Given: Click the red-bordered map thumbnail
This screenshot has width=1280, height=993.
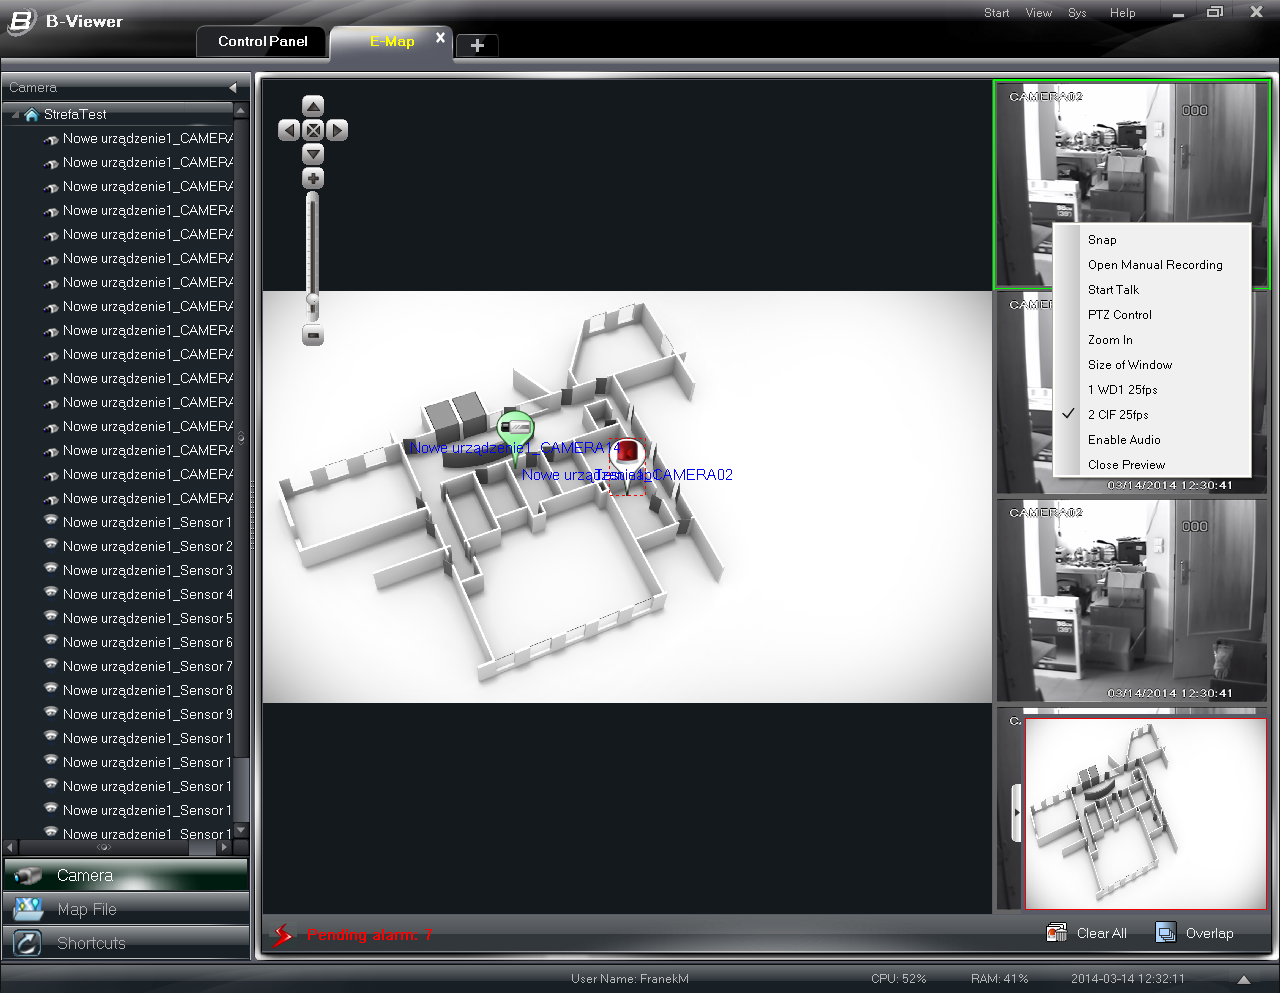Looking at the screenshot, I should 1146,813.
